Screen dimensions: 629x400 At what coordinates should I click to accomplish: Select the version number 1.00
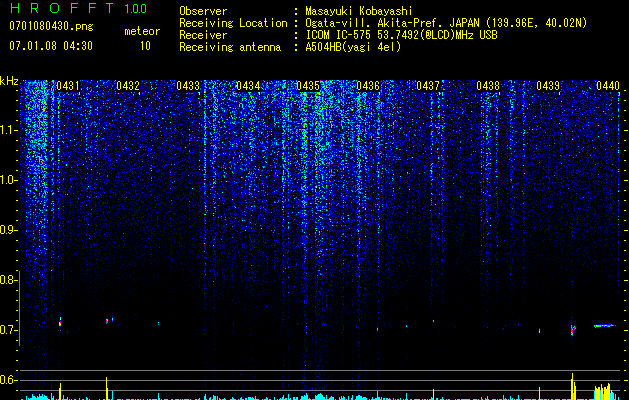tap(135, 9)
